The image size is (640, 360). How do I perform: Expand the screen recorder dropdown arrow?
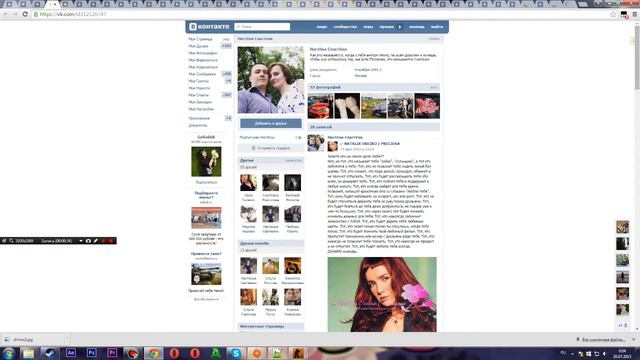point(81,241)
